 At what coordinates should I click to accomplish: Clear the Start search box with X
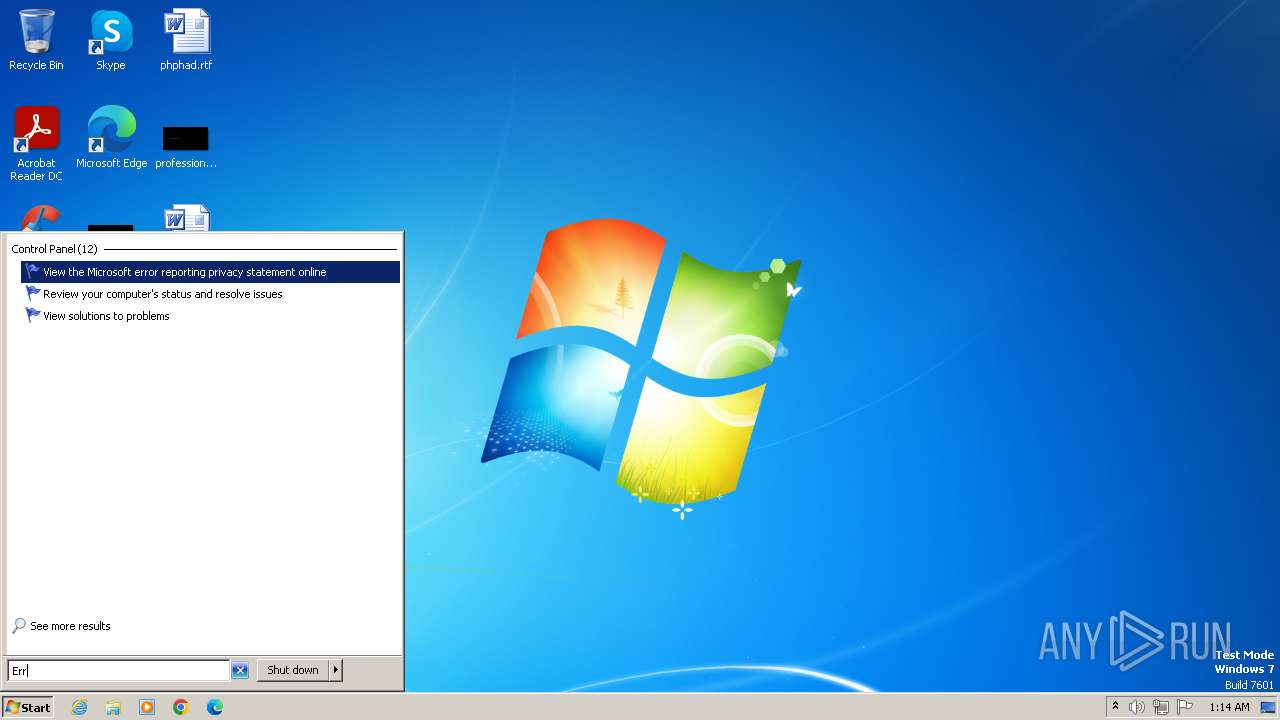[240, 670]
